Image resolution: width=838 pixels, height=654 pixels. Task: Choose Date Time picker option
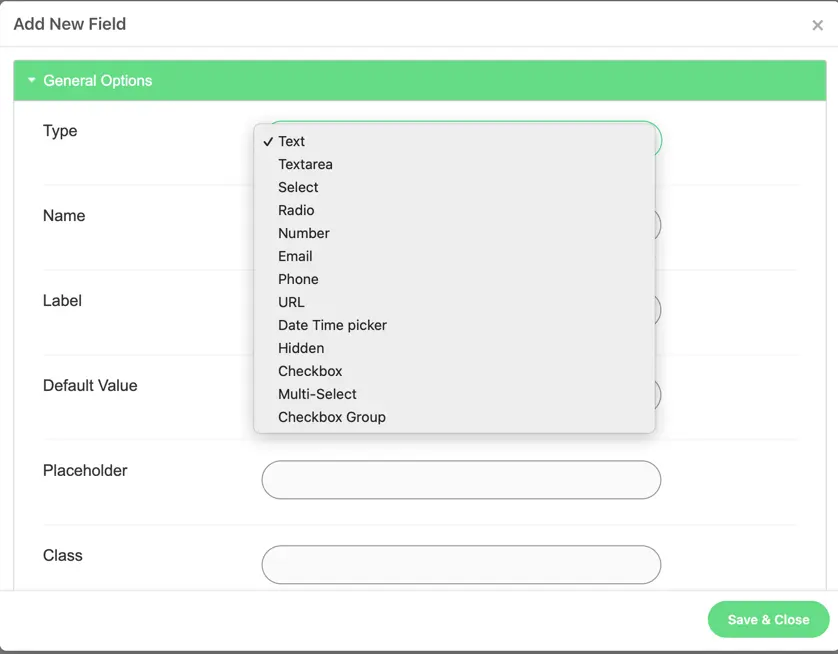tap(332, 326)
